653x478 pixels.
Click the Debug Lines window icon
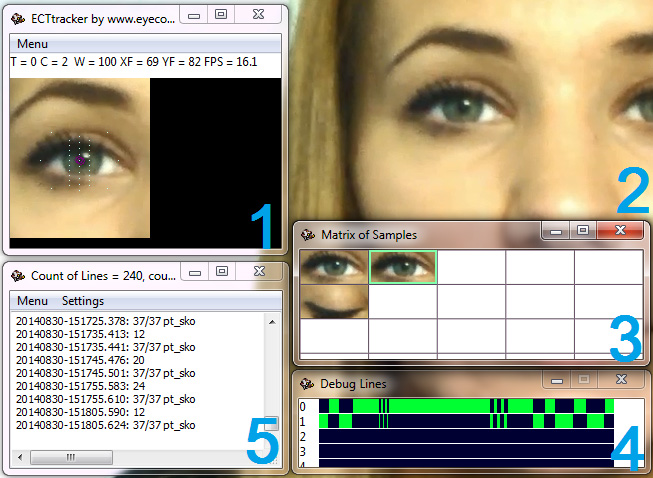[308, 383]
